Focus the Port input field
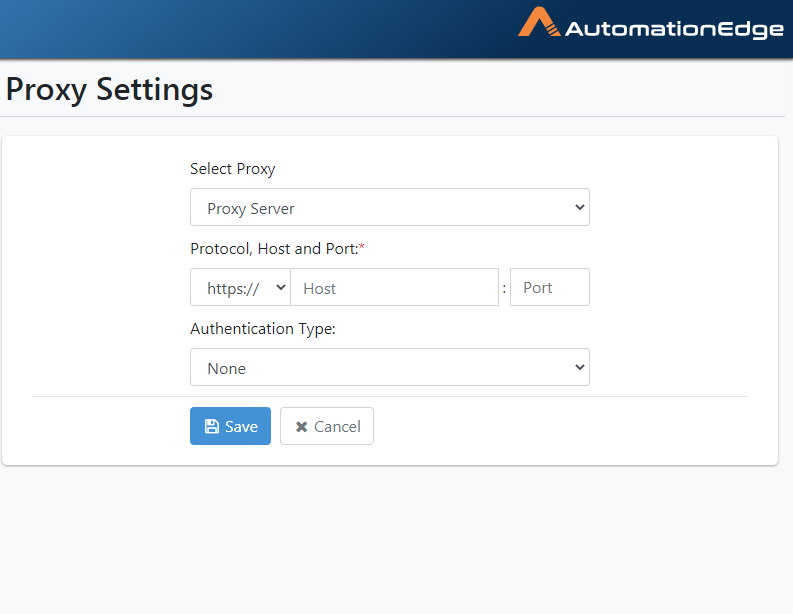The height and width of the screenshot is (614, 793). 550,287
